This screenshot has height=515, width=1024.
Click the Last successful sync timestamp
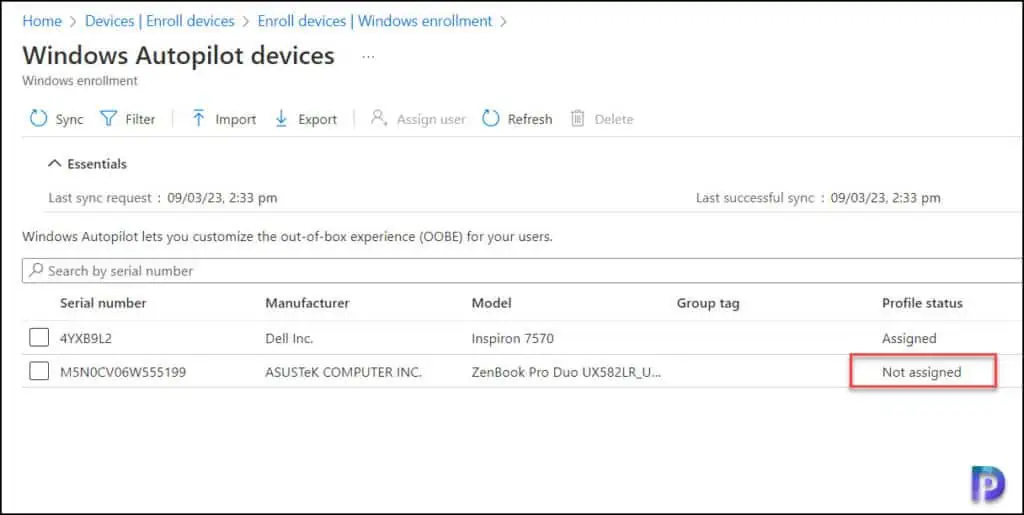point(886,198)
